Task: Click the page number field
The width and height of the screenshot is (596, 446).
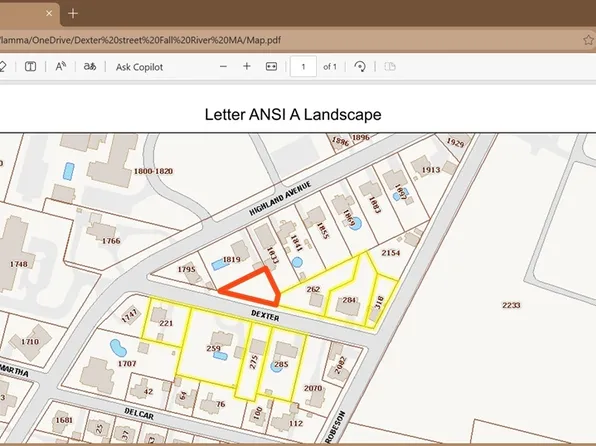Action: coord(303,67)
